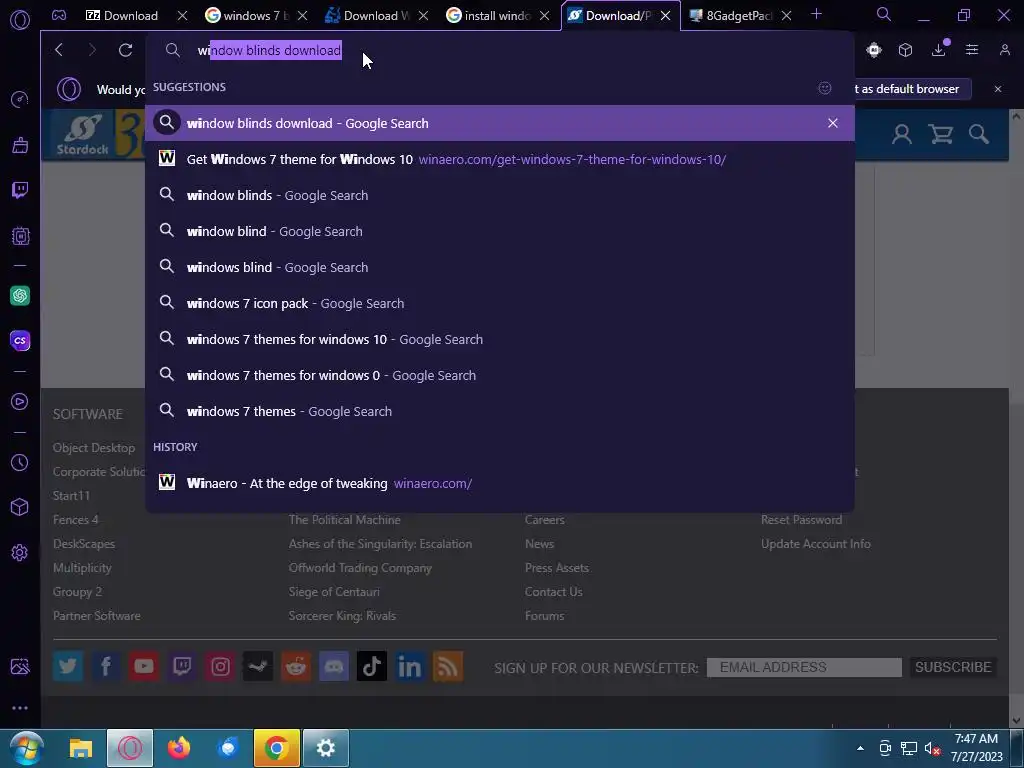Open a new tab with plus button
This screenshot has height=768, width=1024.
click(816, 14)
